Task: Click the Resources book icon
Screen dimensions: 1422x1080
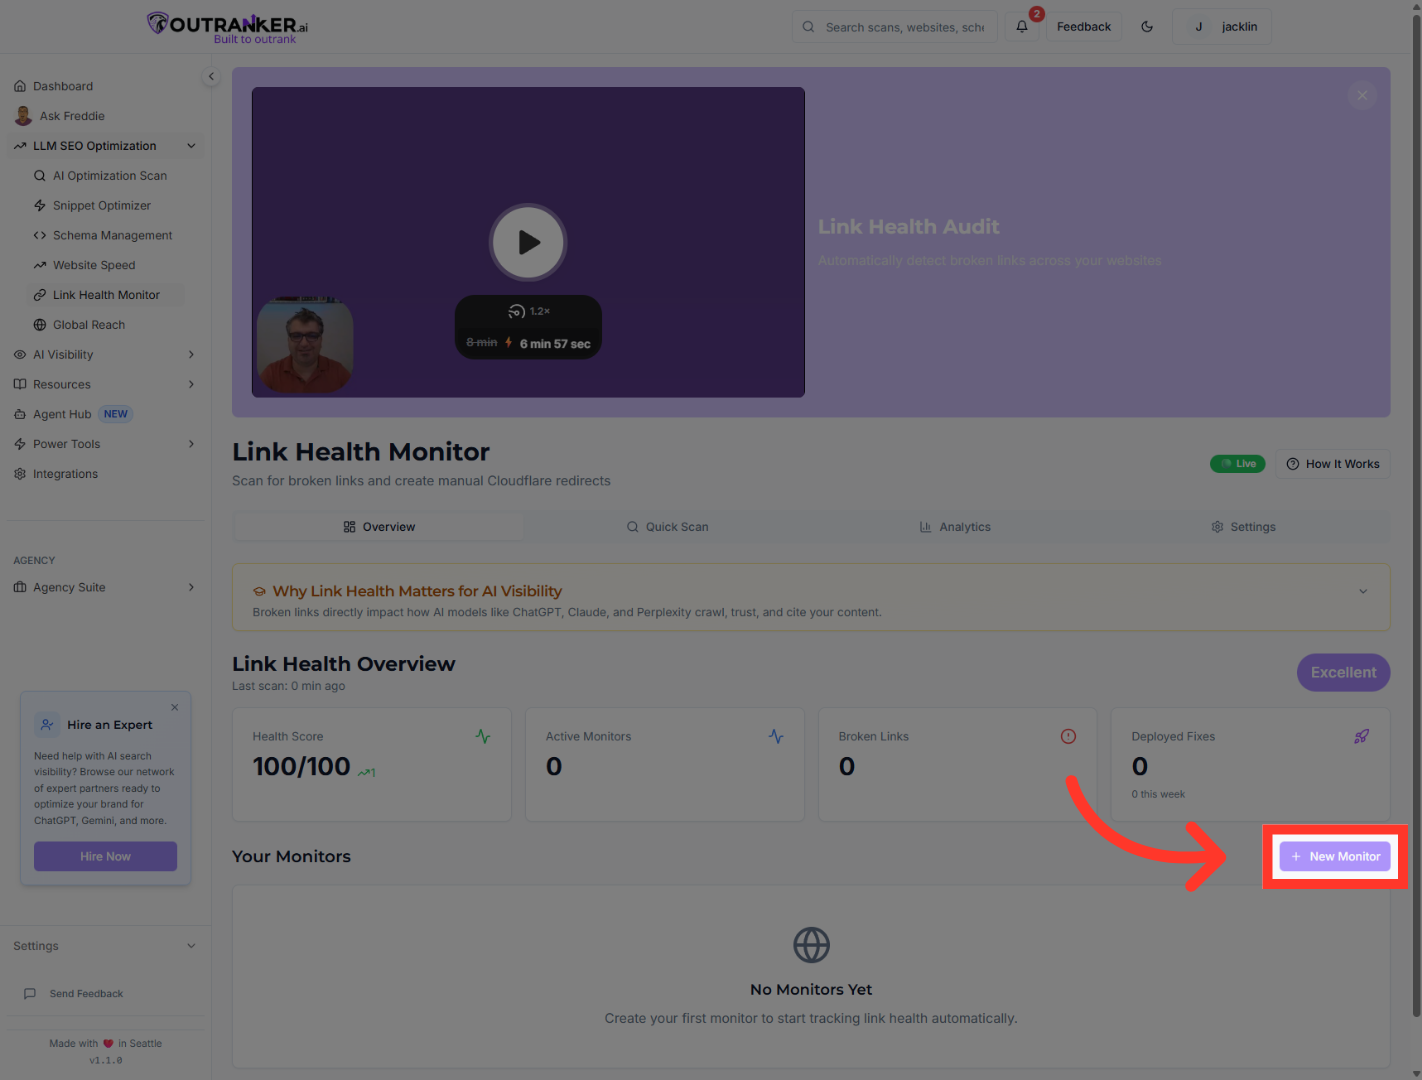Action: point(20,385)
